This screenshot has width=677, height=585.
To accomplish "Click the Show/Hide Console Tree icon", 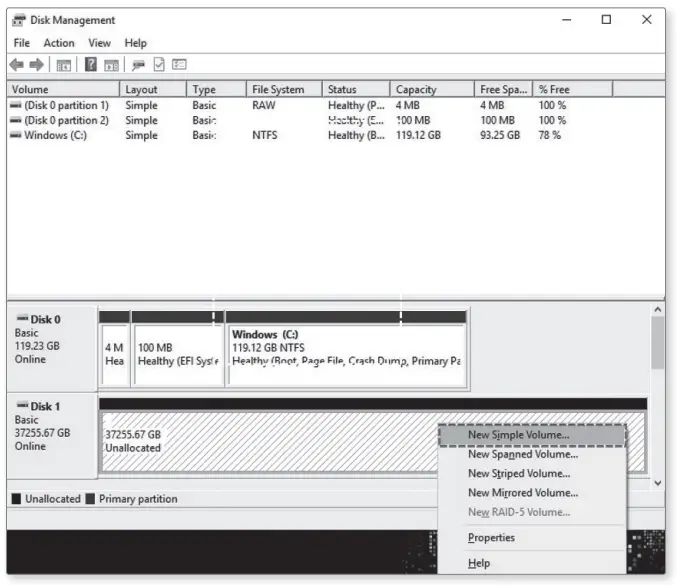I will coord(63,64).
